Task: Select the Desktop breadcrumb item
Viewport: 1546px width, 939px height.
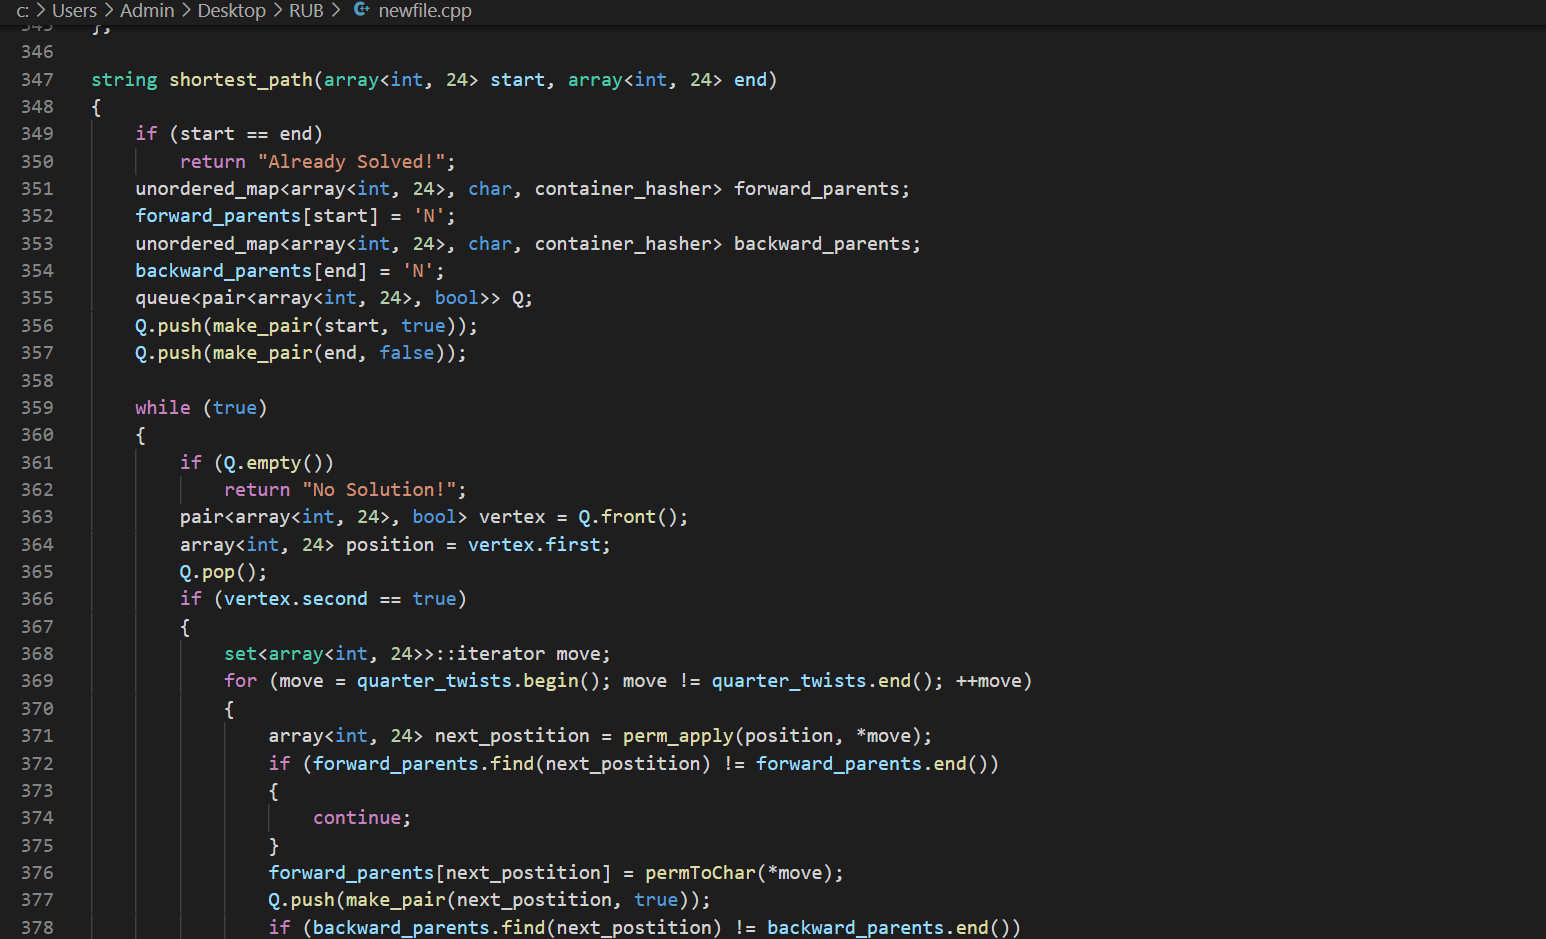Action: 231,11
